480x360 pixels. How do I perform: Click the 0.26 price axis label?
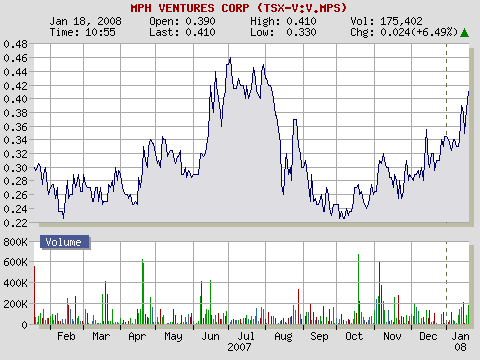[x=15, y=195]
